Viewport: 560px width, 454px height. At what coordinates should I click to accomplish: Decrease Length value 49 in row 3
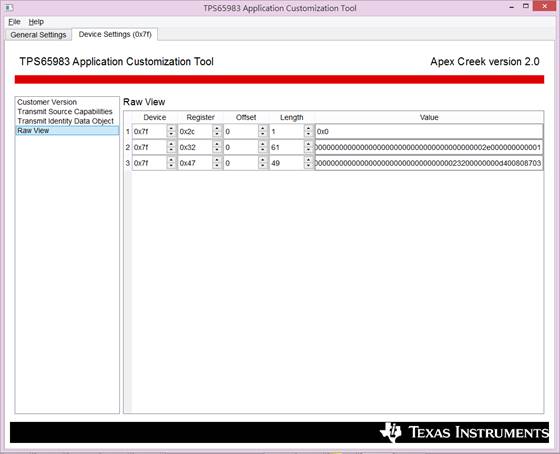[x=309, y=166]
